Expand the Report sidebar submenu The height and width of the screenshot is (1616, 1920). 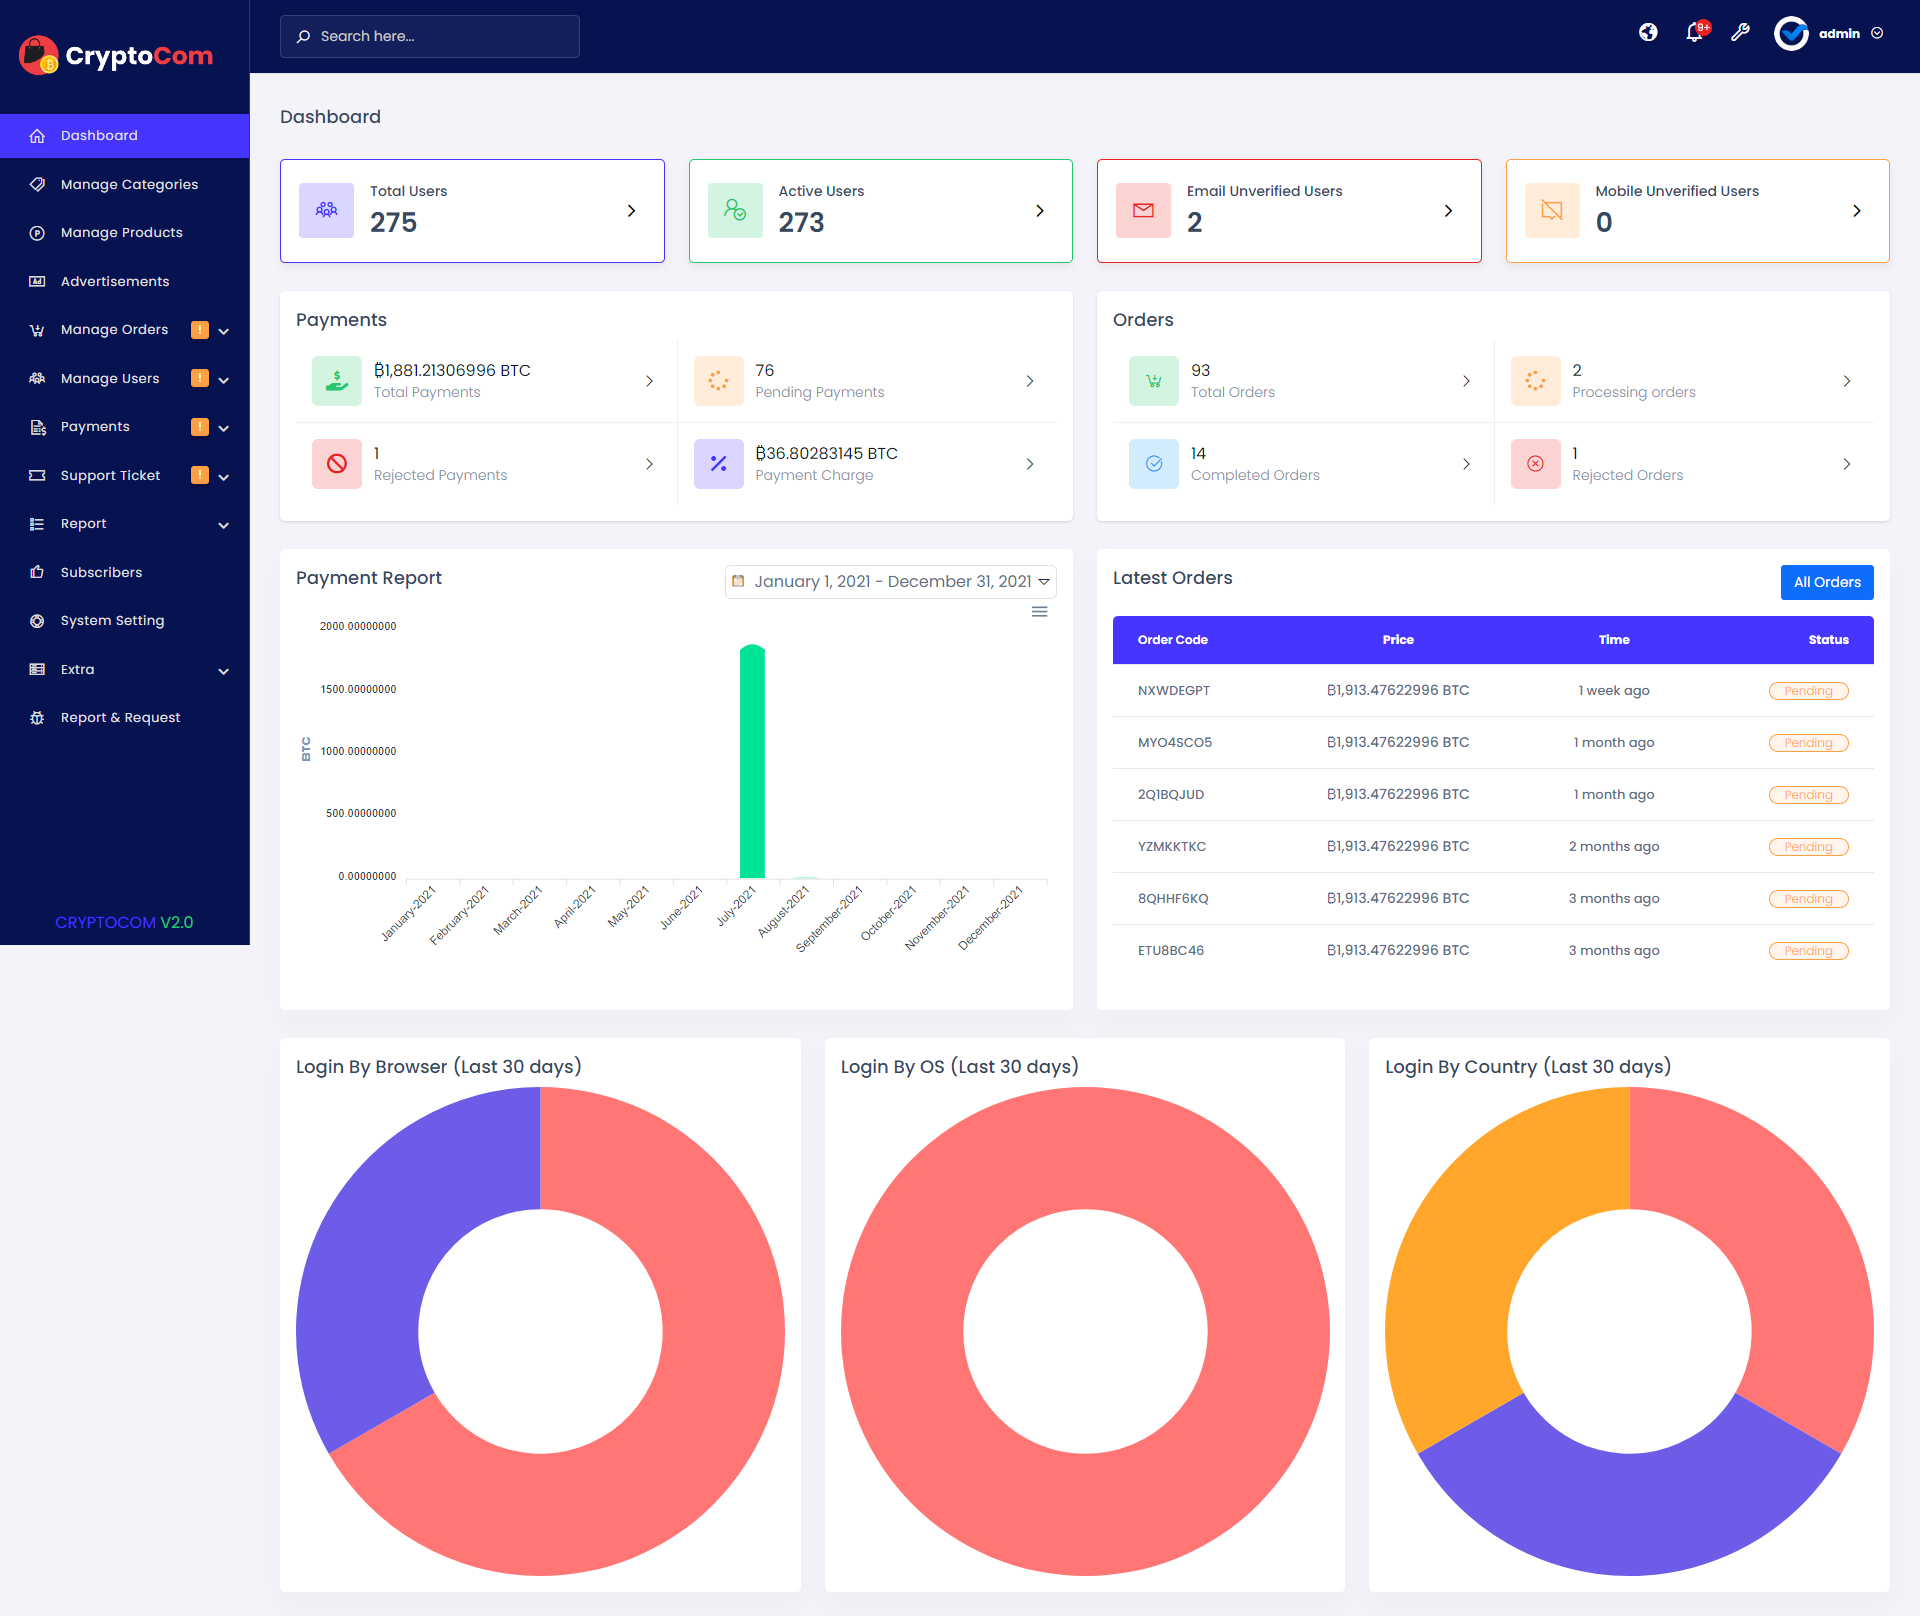coord(224,525)
